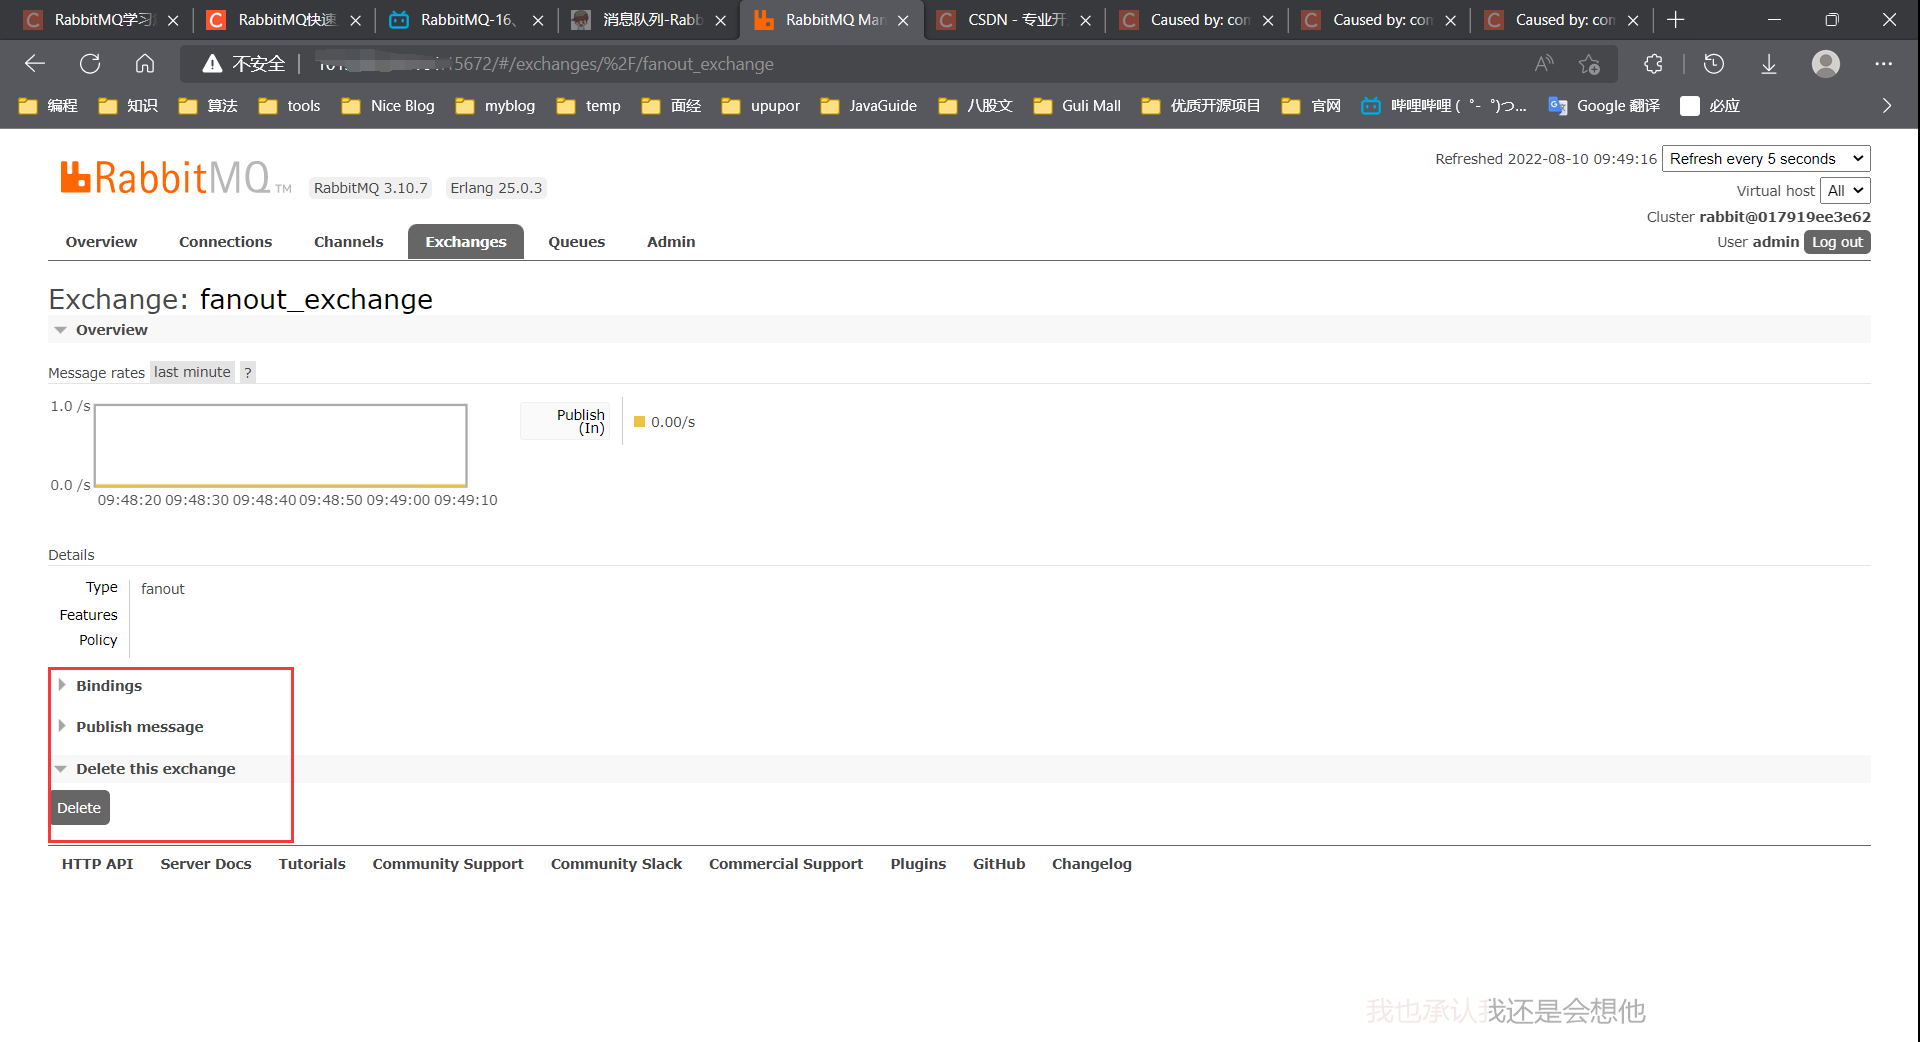
Task: Switch to the Queues tab
Action: [x=576, y=242]
